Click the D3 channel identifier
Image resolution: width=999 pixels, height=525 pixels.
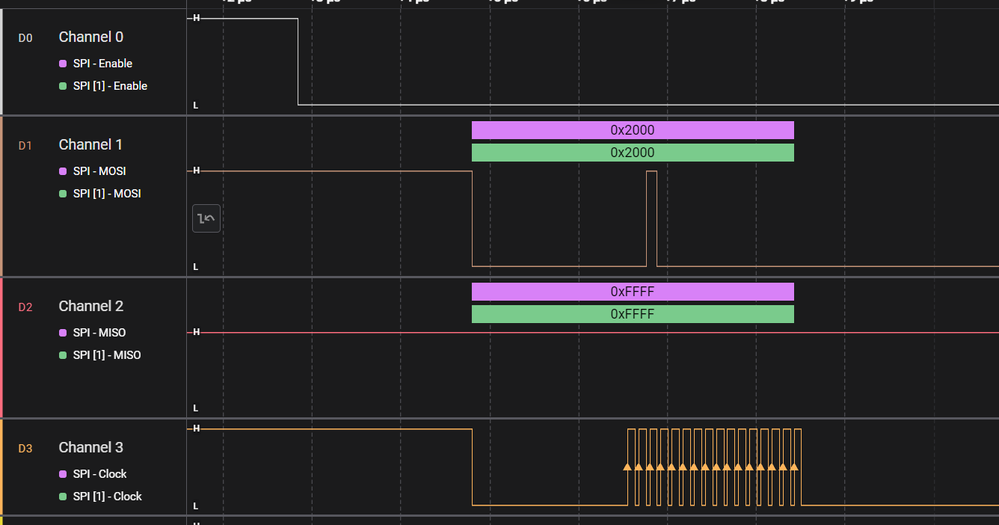click(x=25, y=449)
